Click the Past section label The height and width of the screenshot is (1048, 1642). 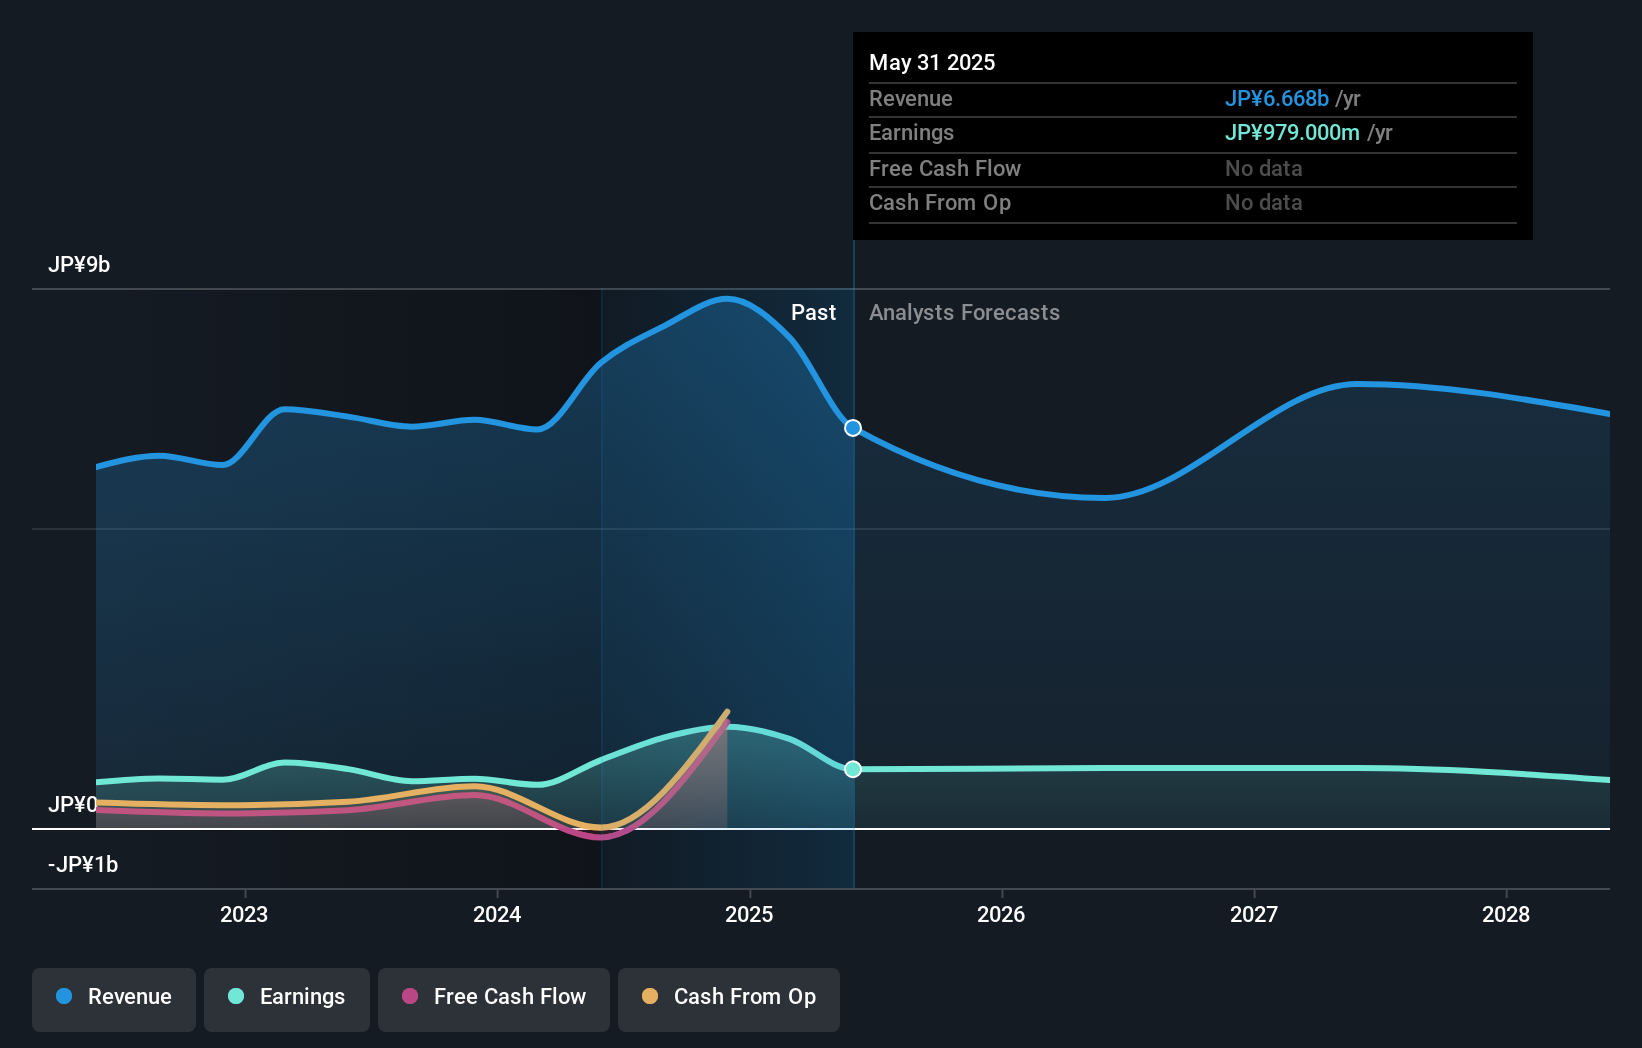point(813,312)
